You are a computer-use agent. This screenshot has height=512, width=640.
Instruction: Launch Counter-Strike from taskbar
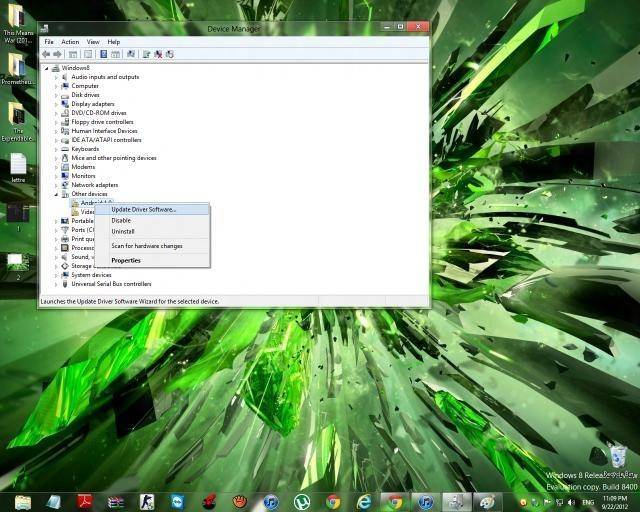147,502
